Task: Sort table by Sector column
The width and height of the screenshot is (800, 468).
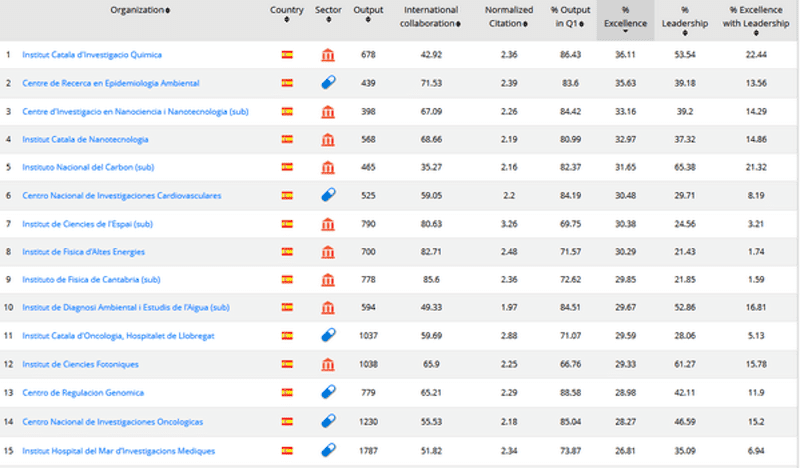Action: pos(328,14)
